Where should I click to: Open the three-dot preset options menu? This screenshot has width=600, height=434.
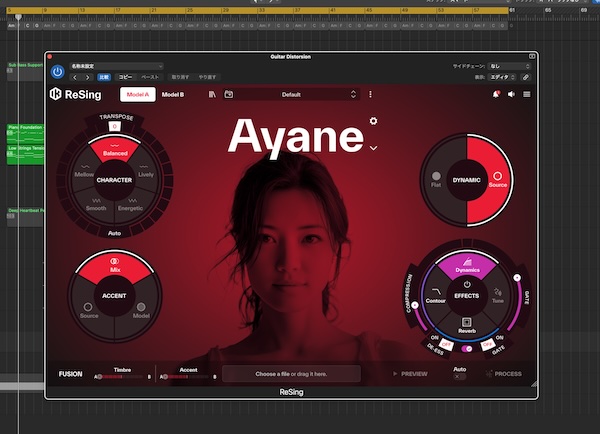coord(370,94)
